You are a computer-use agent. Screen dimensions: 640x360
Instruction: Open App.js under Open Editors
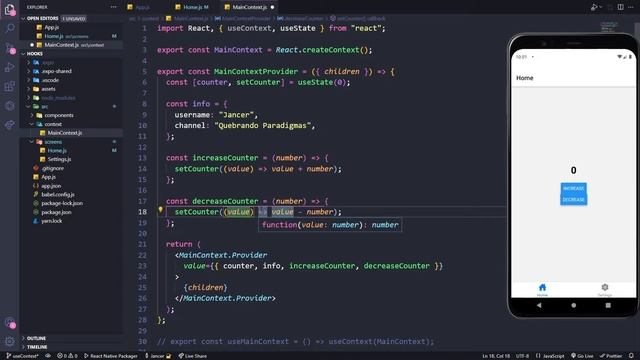[51, 27]
